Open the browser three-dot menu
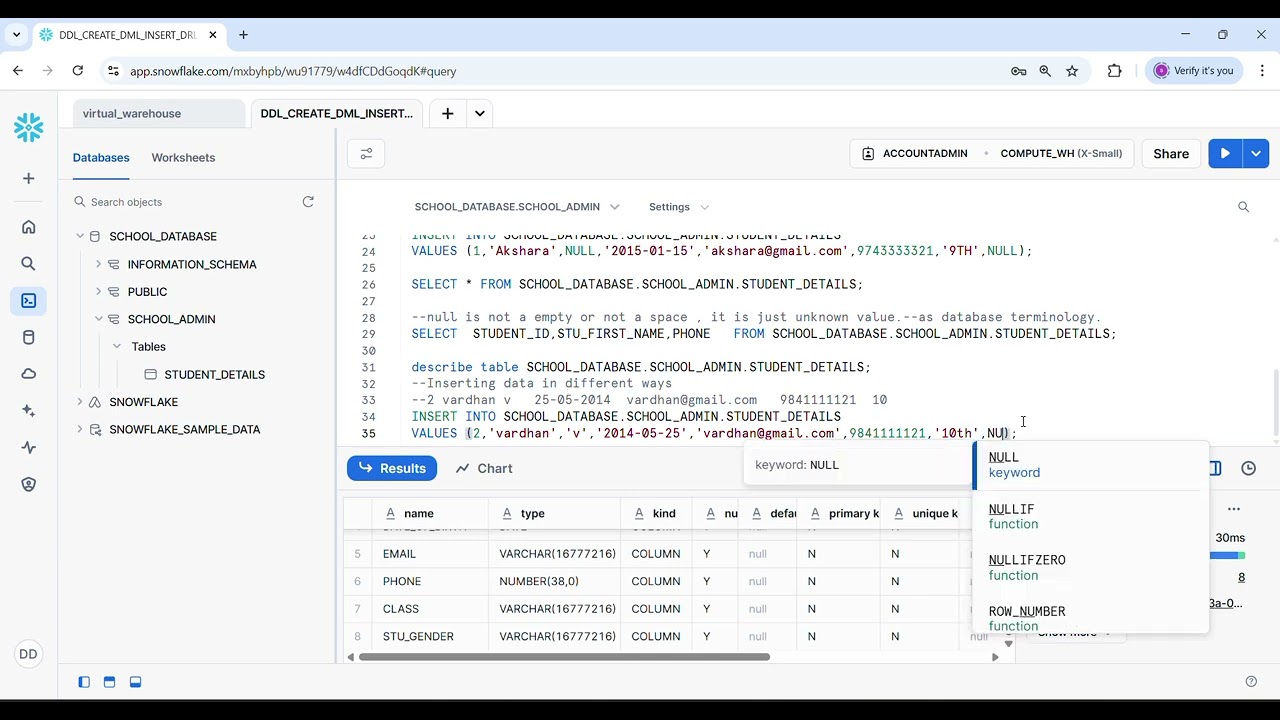Screen dimensions: 1280x720 pyautogui.click(x=1261, y=71)
